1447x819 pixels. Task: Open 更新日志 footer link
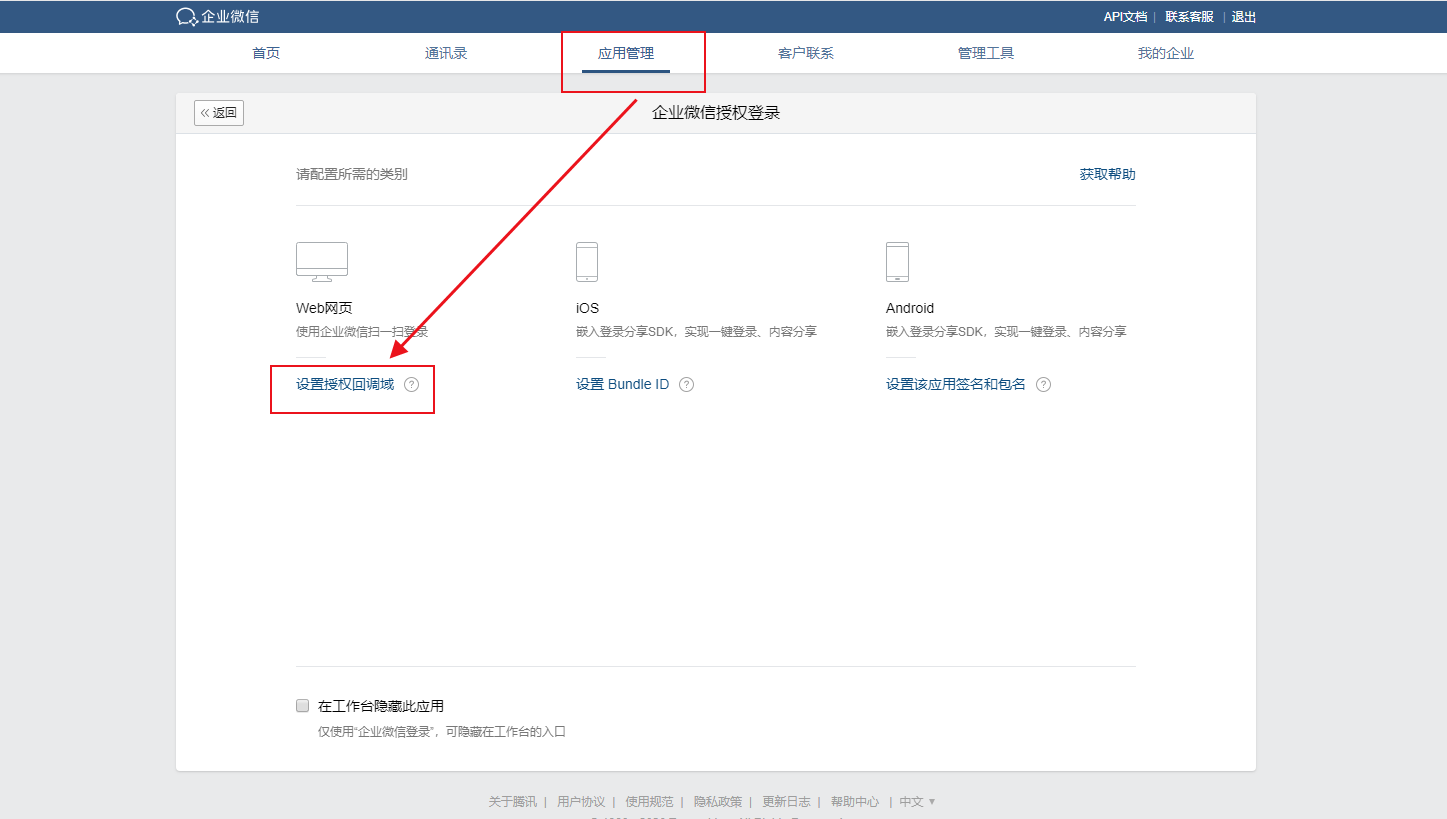coord(786,802)
